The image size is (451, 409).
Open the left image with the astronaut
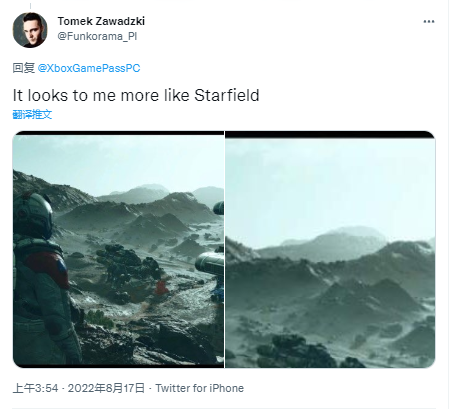coord(118,250)
